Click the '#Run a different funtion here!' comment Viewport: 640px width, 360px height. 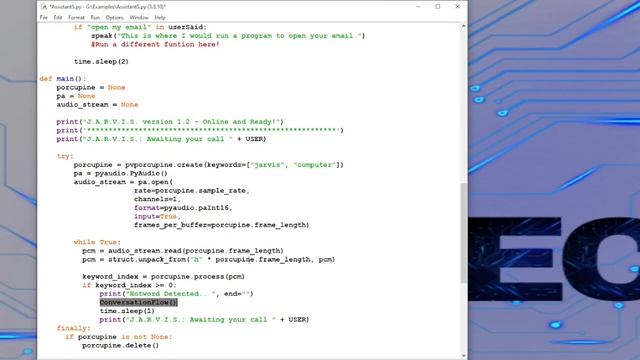[x=155, y=44]
